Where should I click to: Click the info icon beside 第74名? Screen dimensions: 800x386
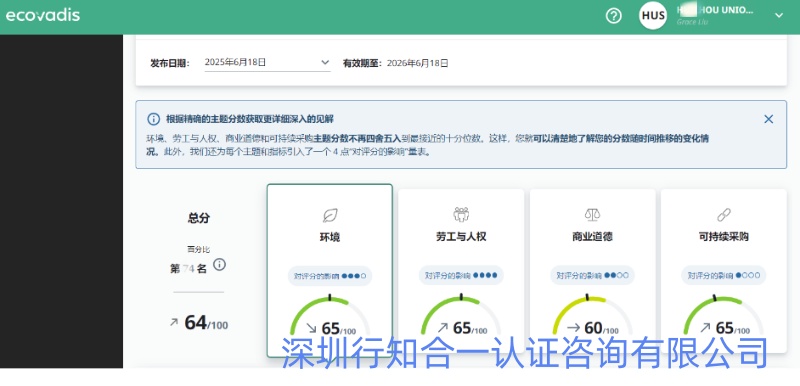point(219,265)
